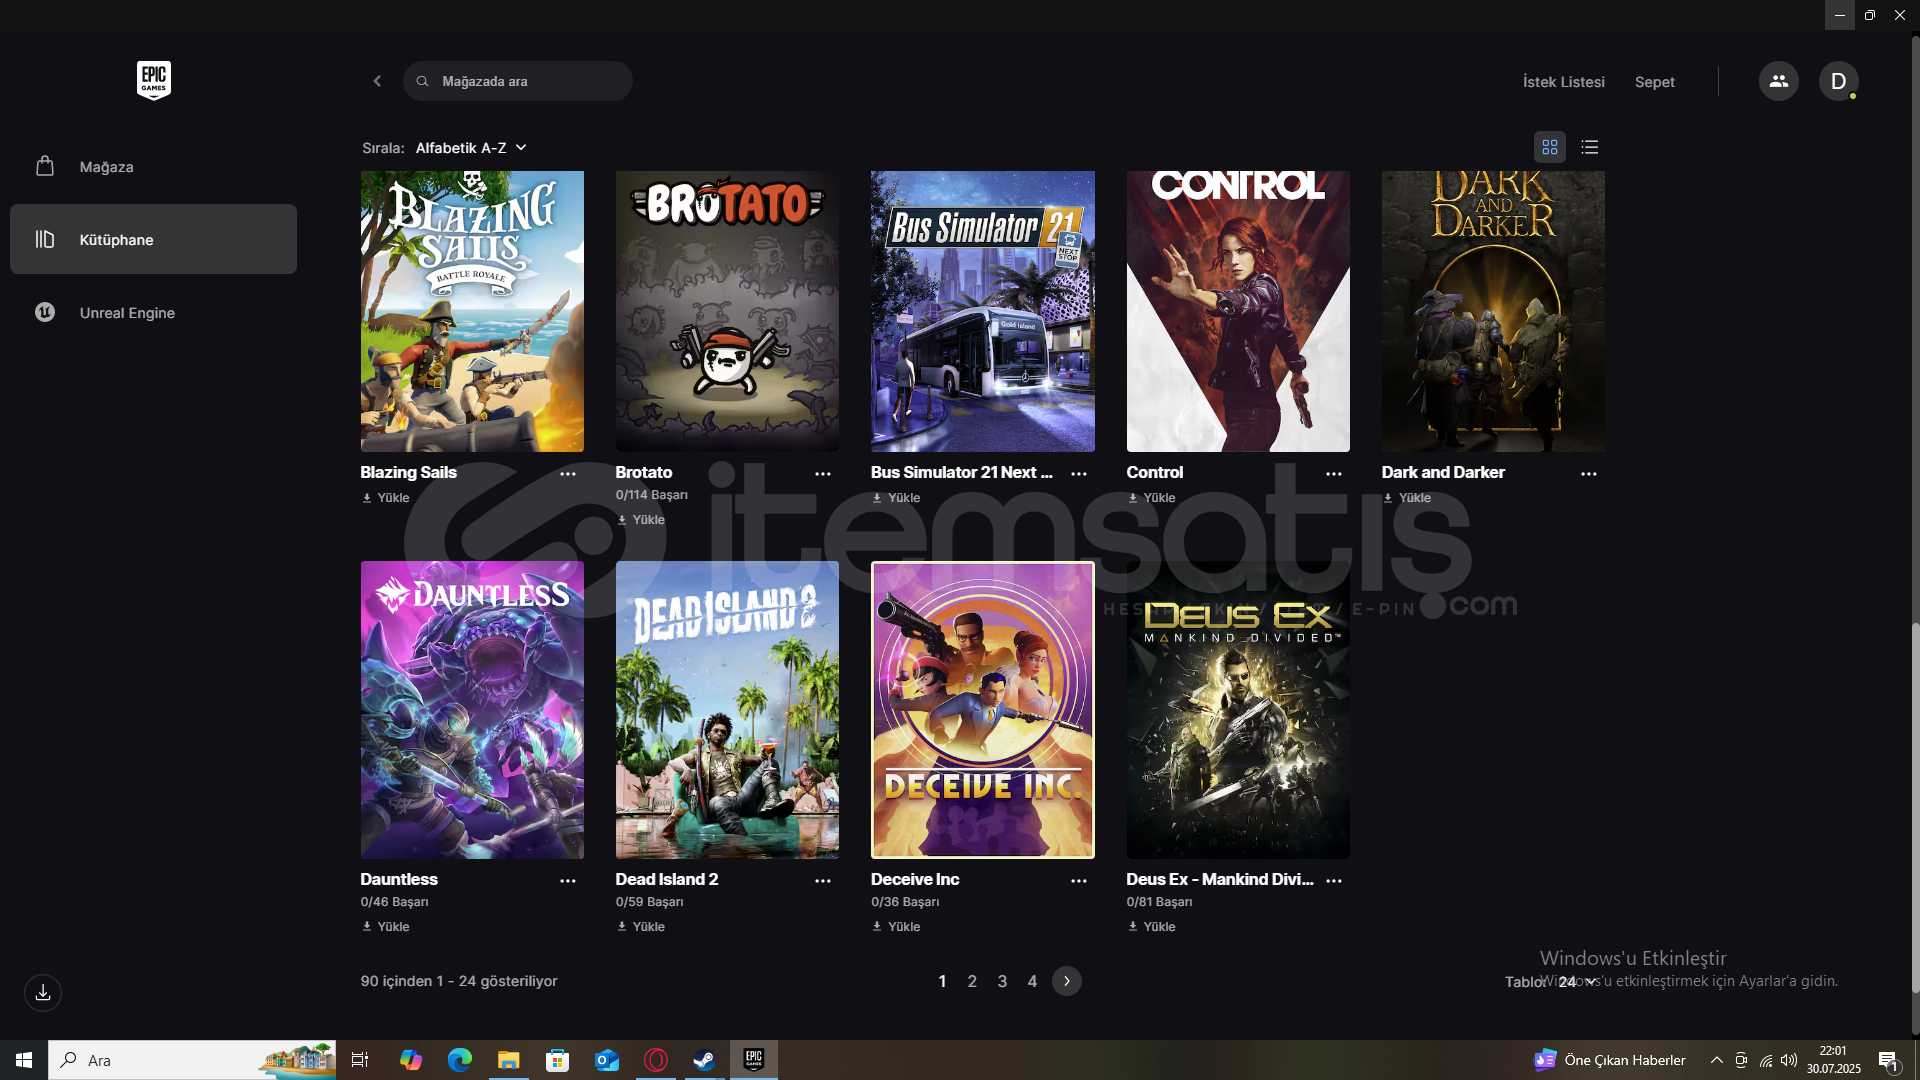Open Deceive Inc cover thumbnail
This screenshot has height=1080, width=1920.
(x=983, y=710)
